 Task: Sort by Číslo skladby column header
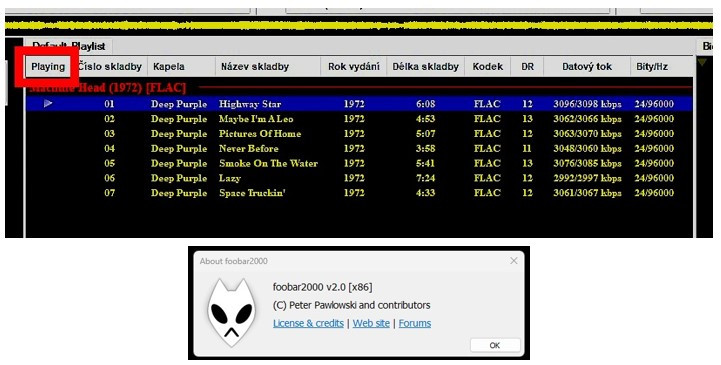pos(109,67)
